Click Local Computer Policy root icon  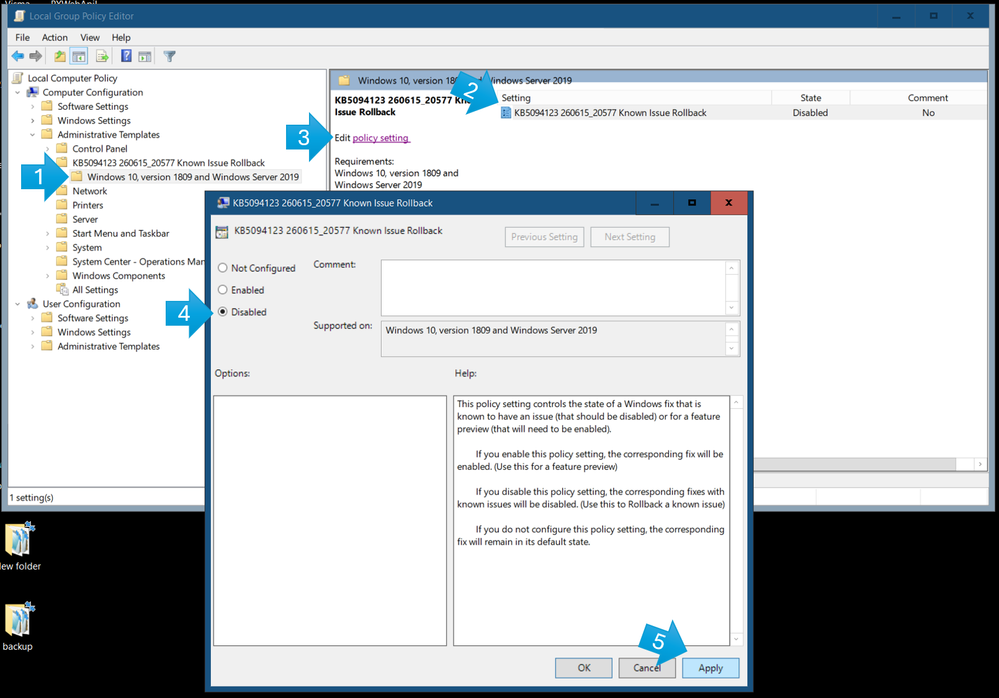(x=18, y=78)
